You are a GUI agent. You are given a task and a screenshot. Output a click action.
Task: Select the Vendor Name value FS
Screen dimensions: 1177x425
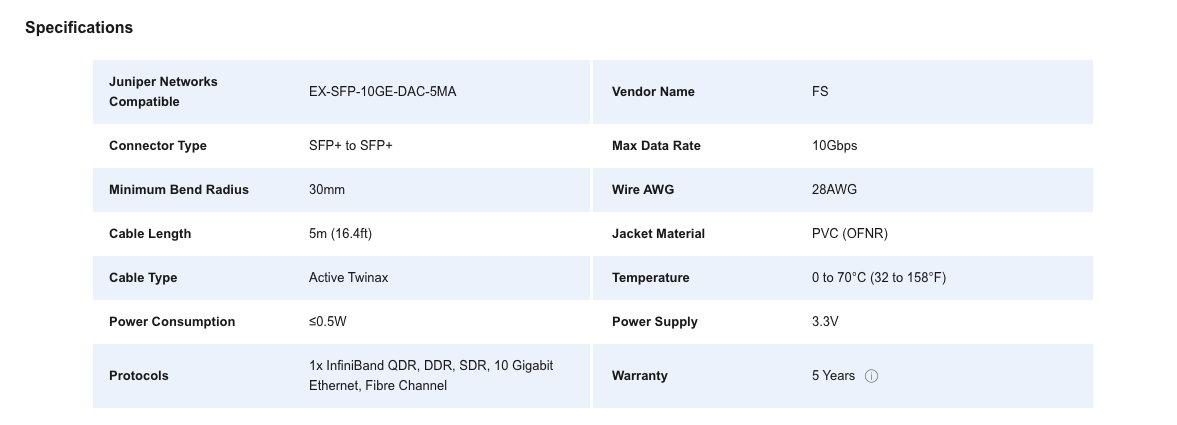click(820, 92)
